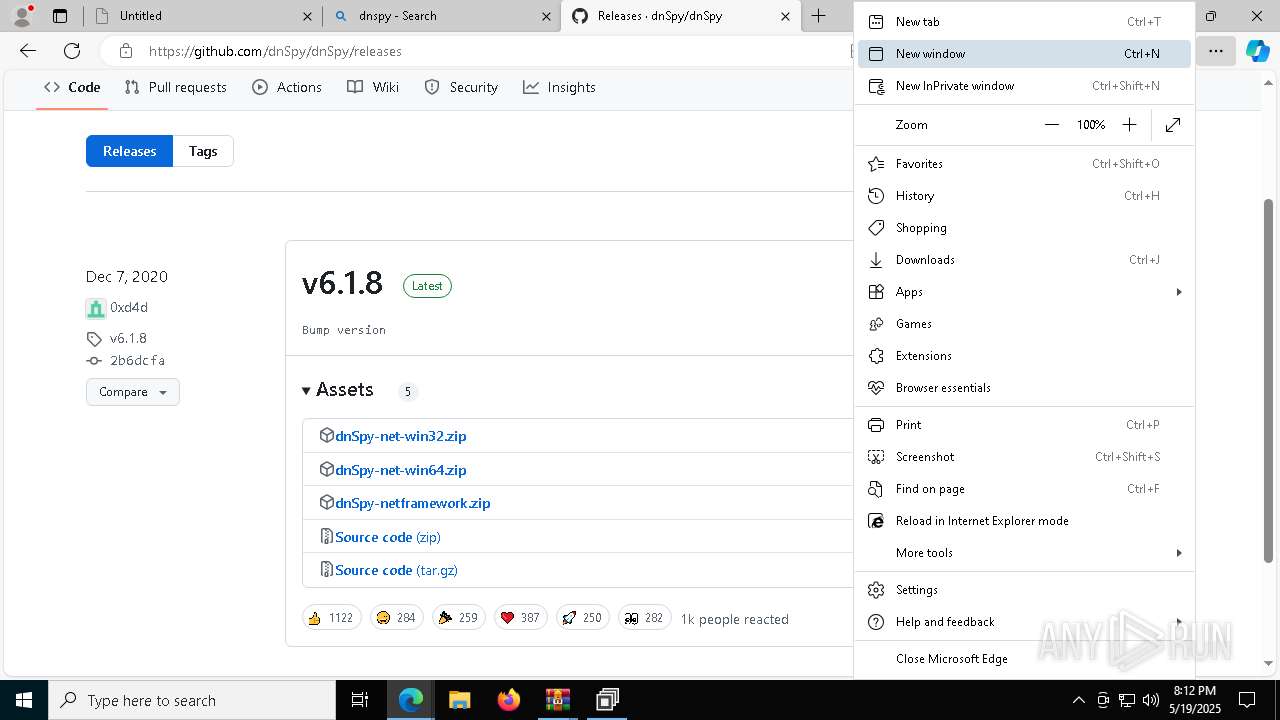Close the Untitled tab

[x=306, y=16]
